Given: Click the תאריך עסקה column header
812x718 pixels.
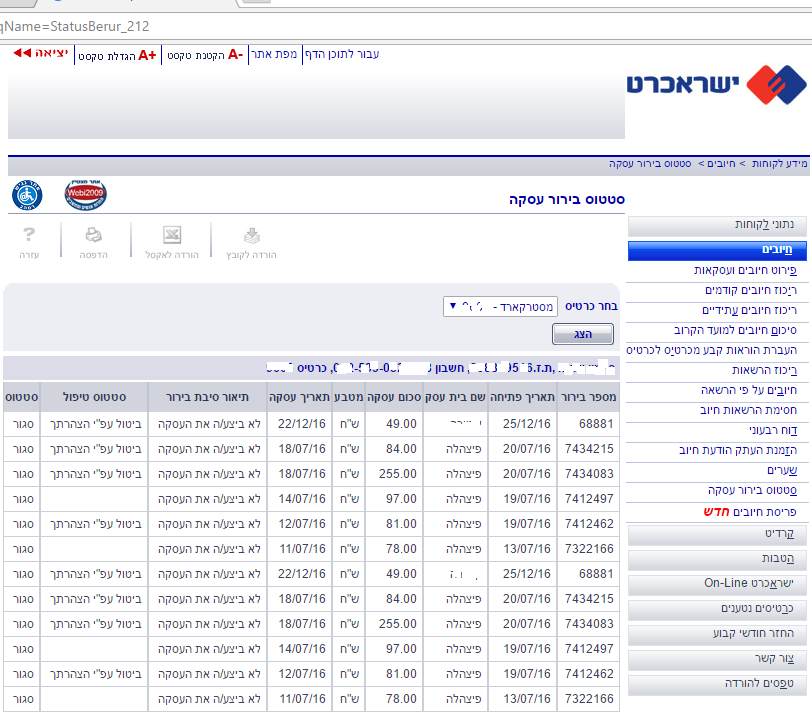Looking at the screenshot, I should click(299, 397).
